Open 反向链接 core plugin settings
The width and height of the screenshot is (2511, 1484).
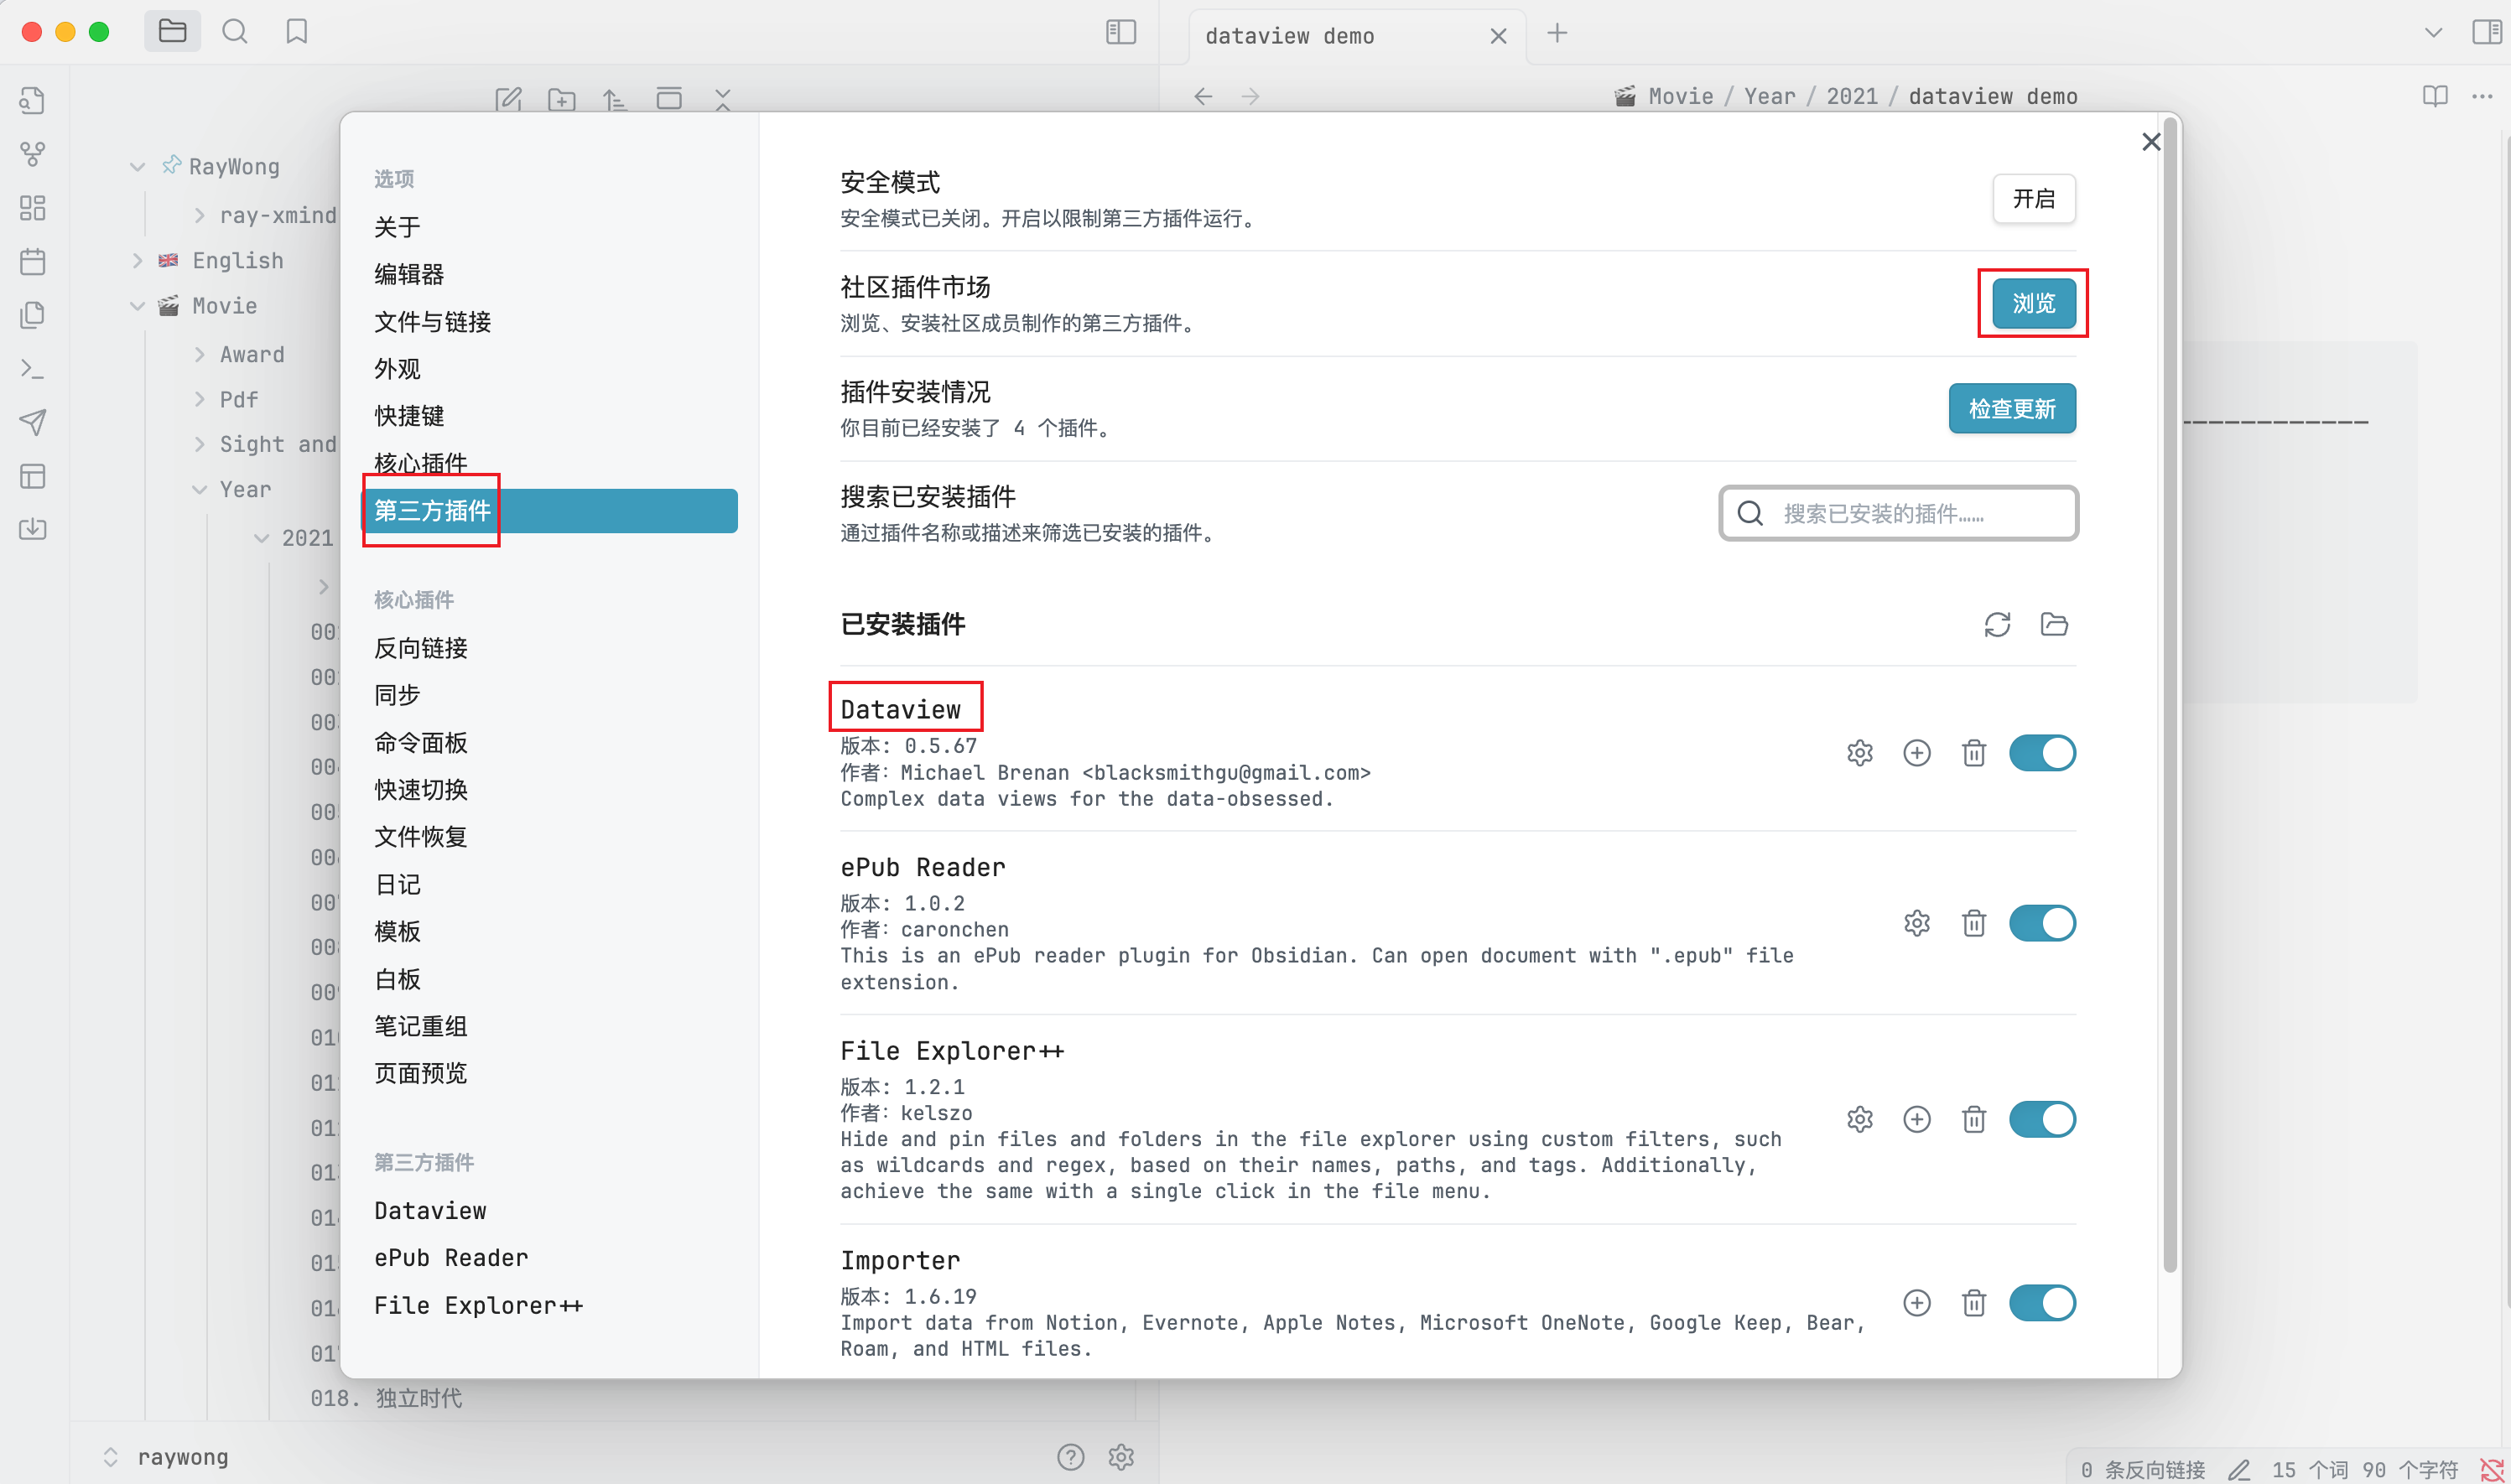(421, 648)
